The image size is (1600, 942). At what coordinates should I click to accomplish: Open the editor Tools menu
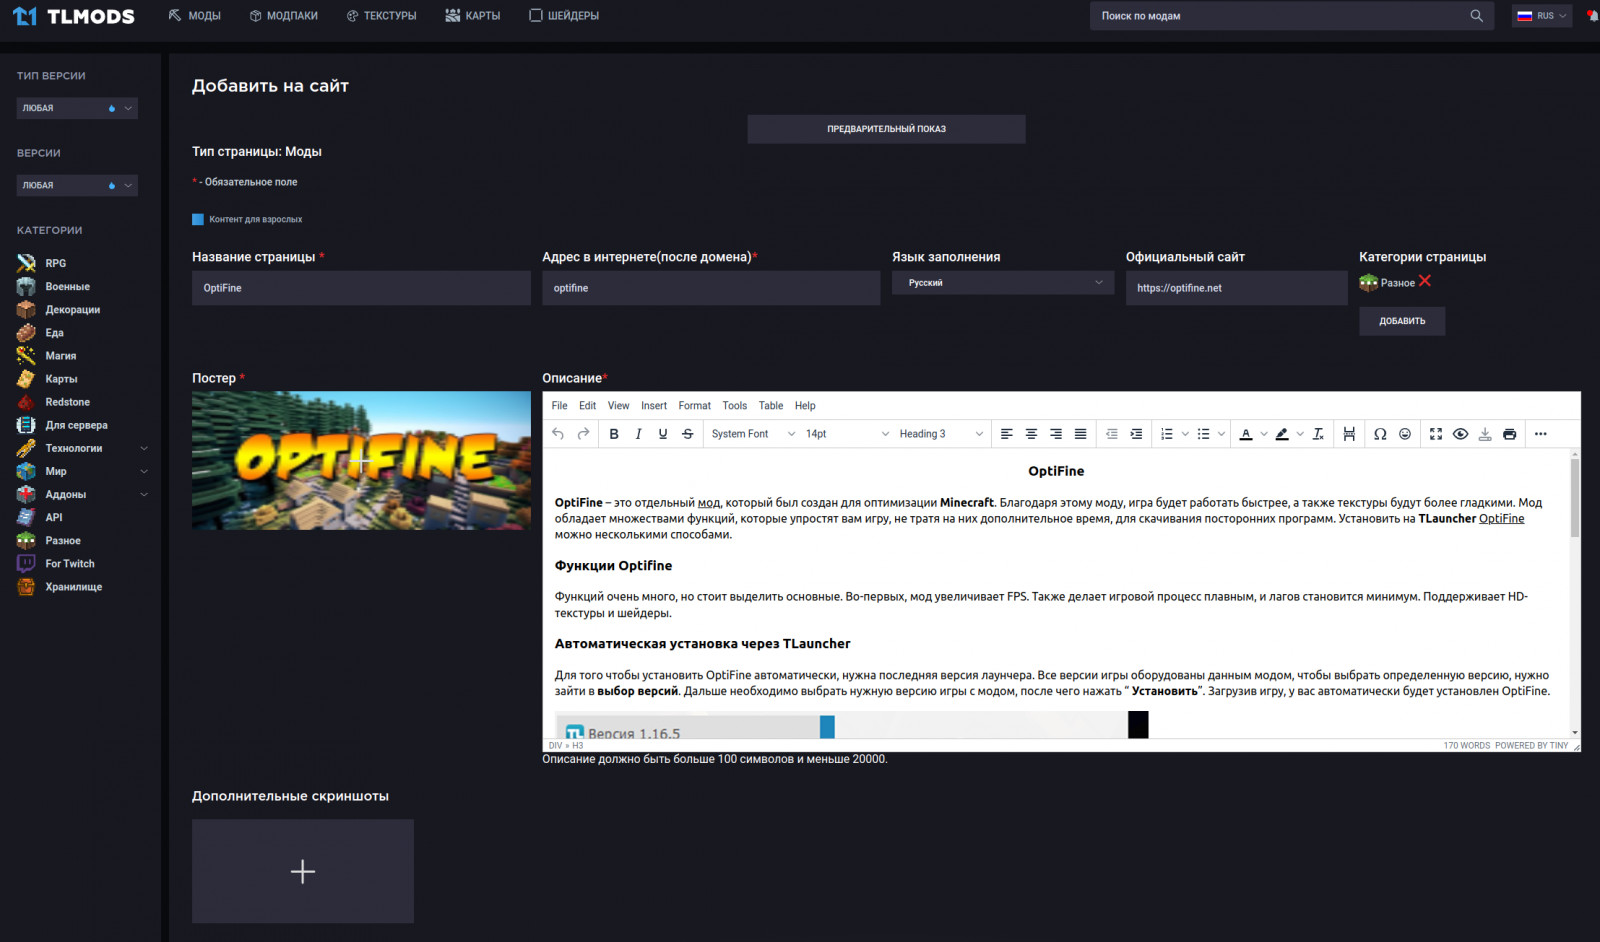735,406
